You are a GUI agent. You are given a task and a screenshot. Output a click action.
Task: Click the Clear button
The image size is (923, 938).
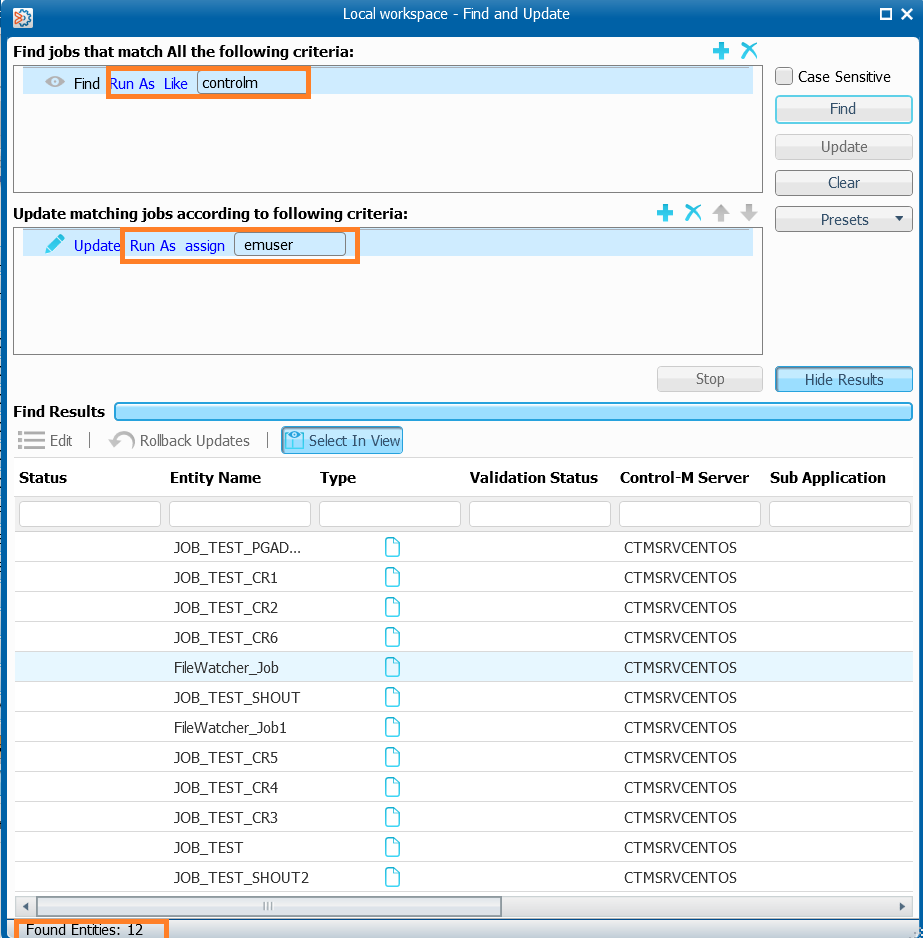click(843, 182)
